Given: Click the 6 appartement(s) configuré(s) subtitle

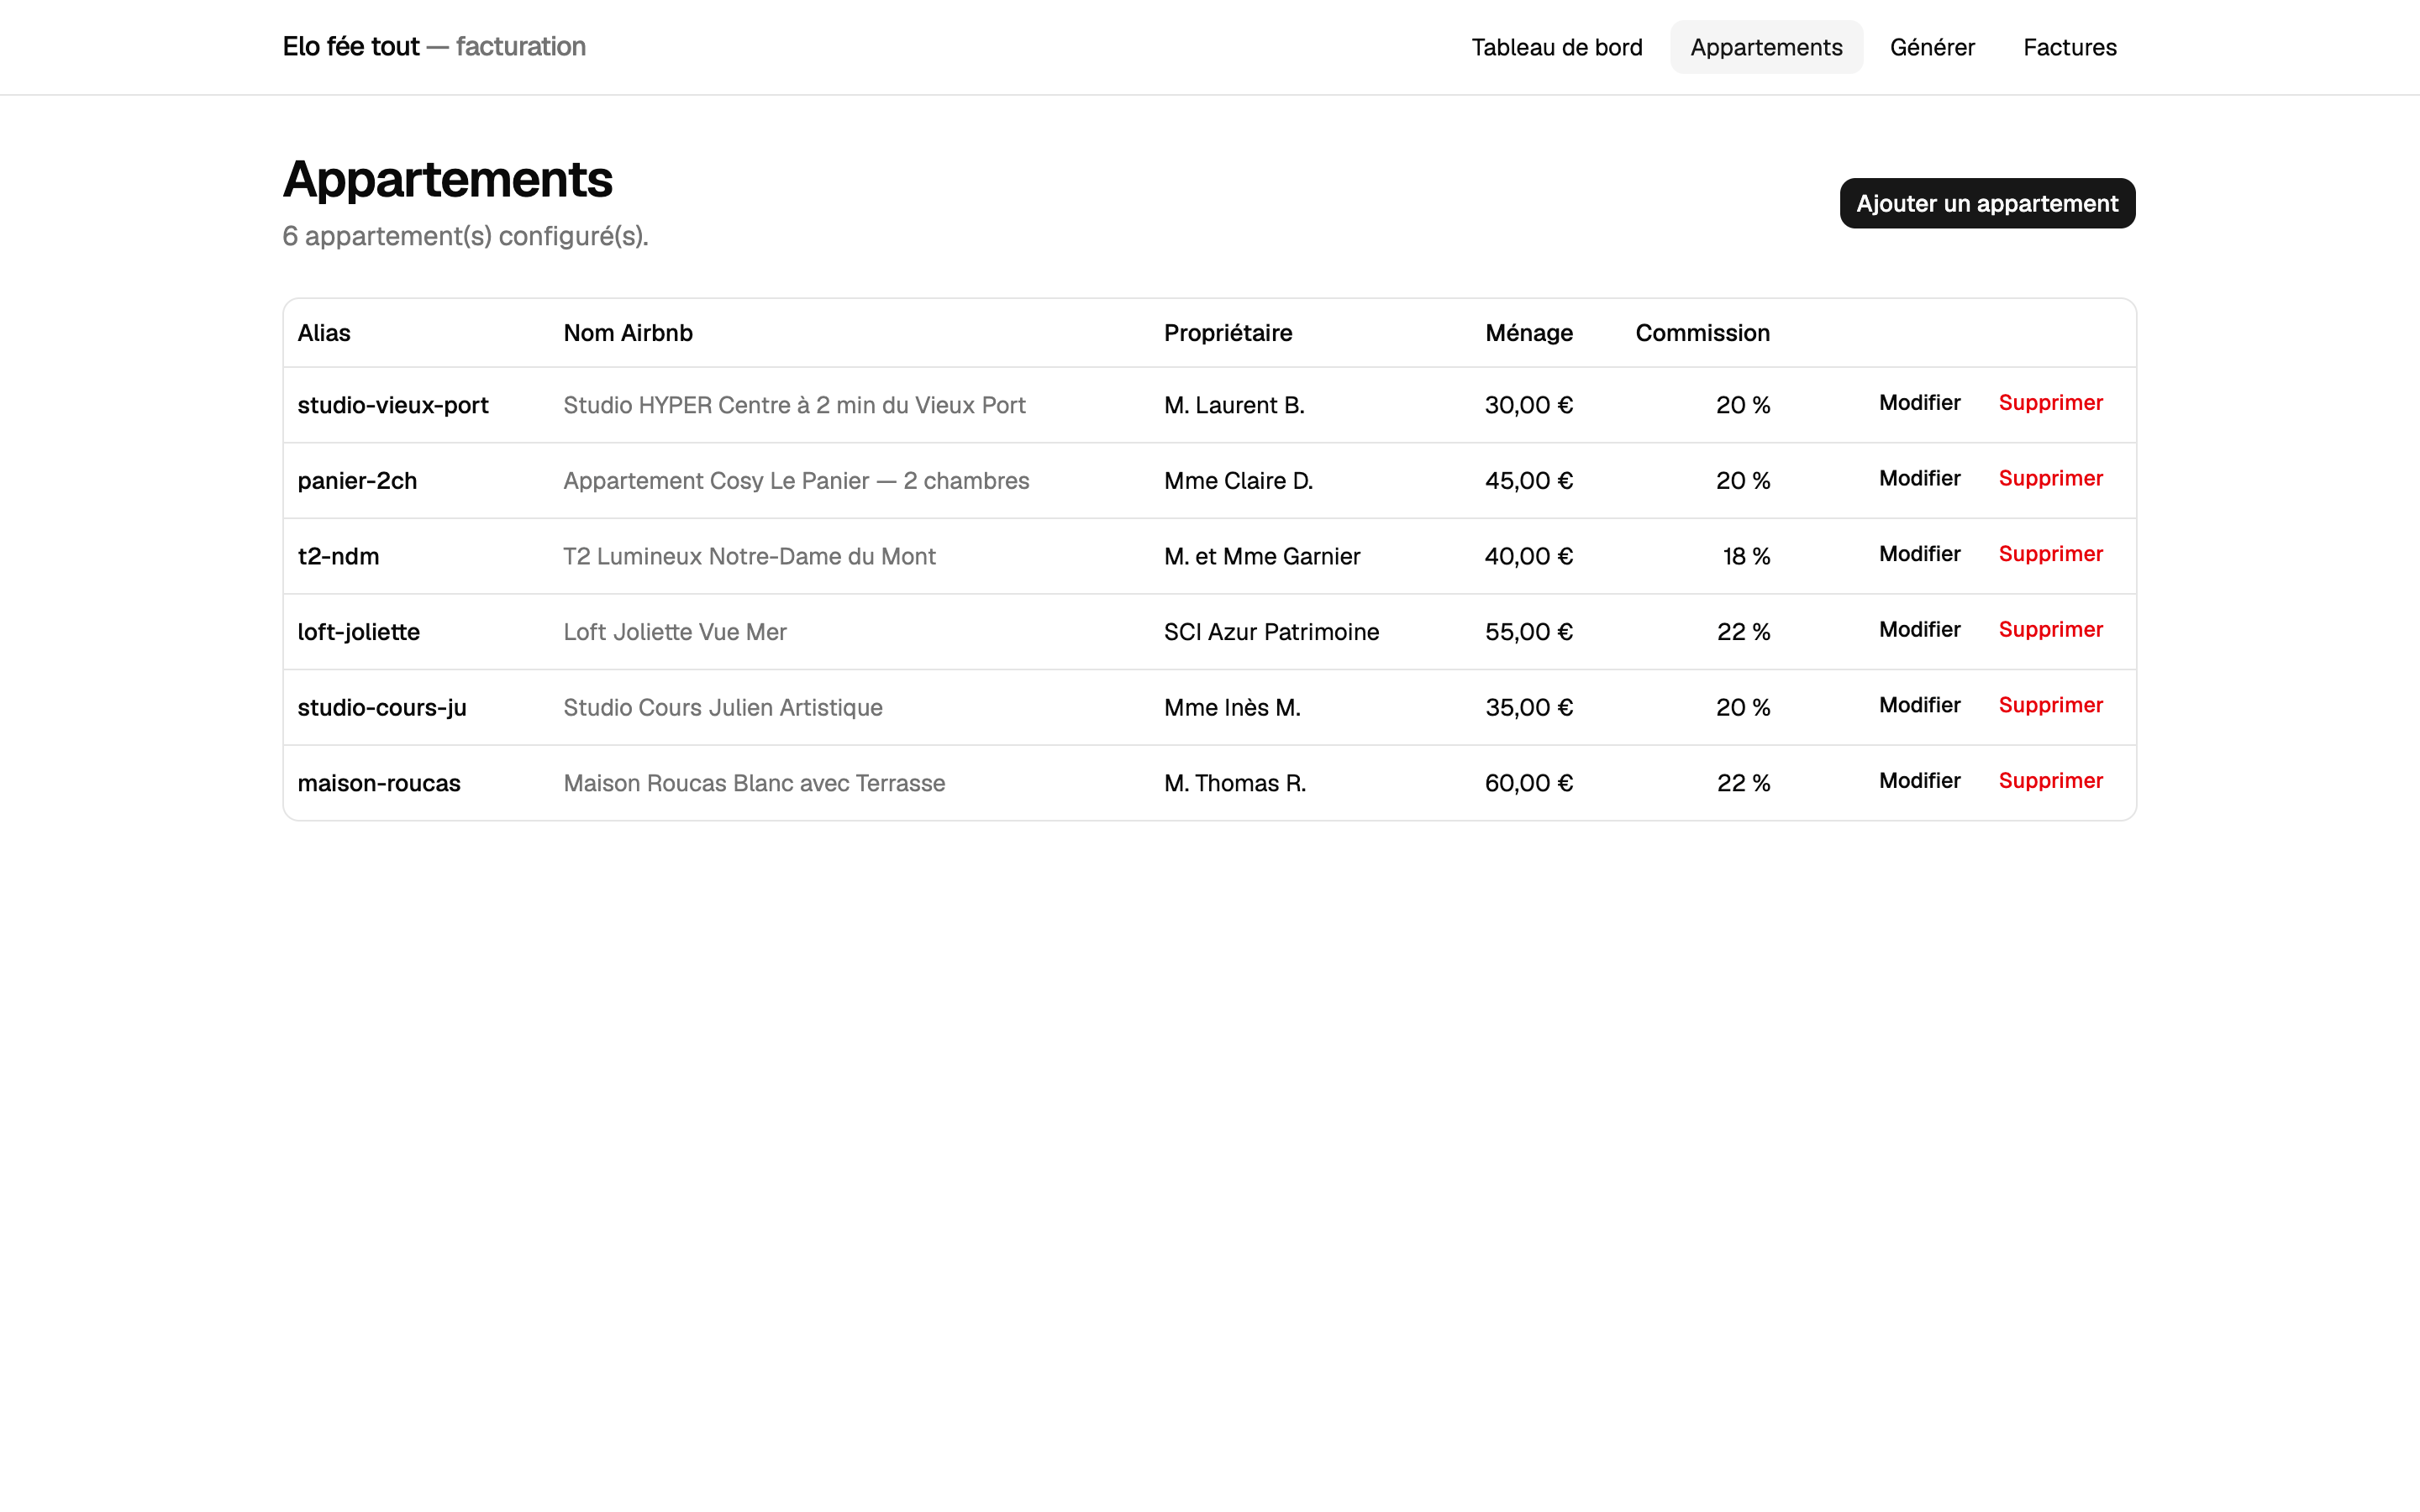Looking at the screenshot, I should (x=466, y=237).
